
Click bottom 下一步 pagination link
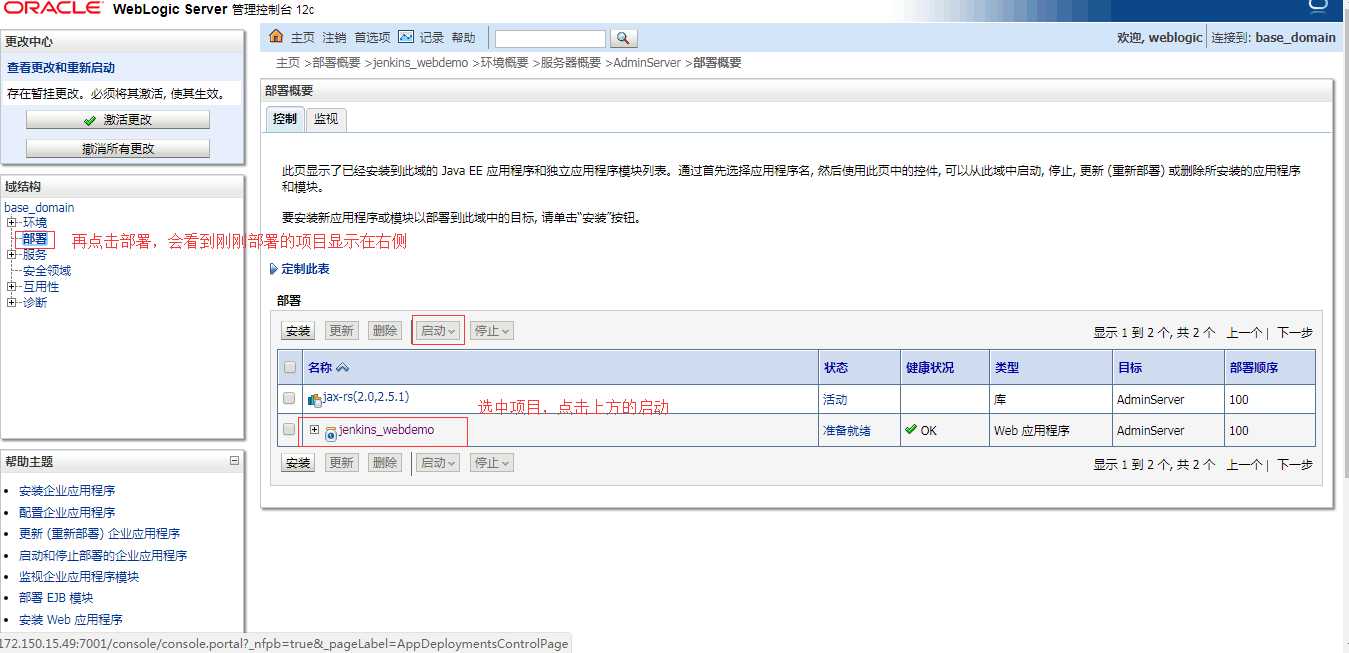tap(1295, 465)
